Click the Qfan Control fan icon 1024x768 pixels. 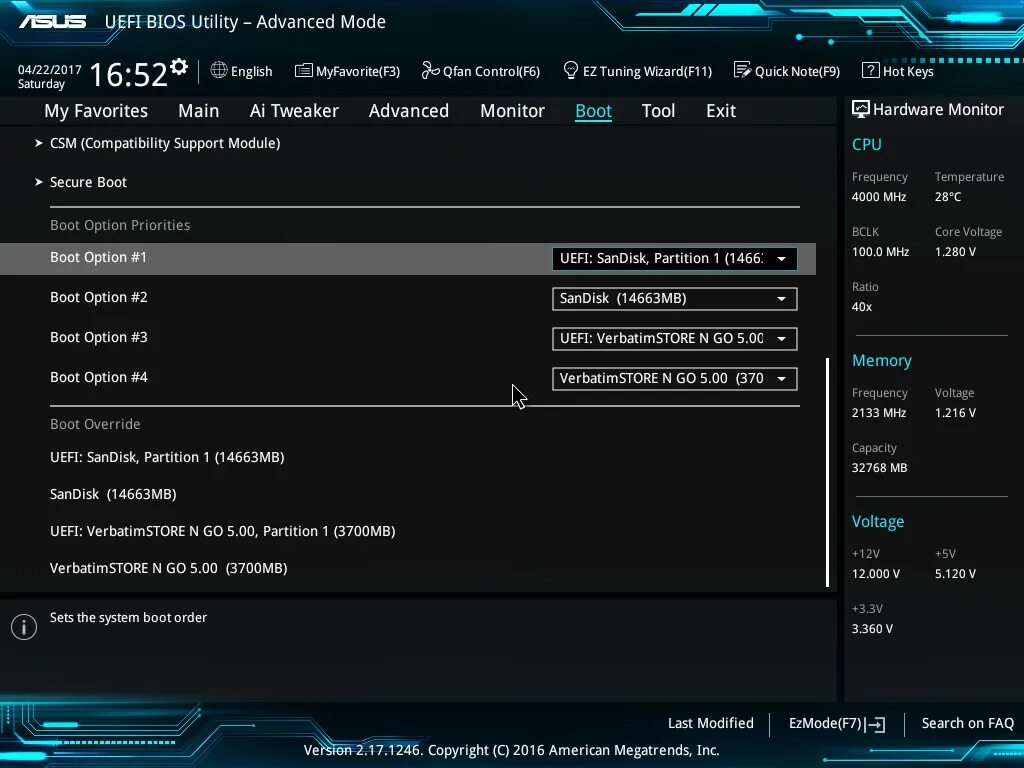coord(430,70)
